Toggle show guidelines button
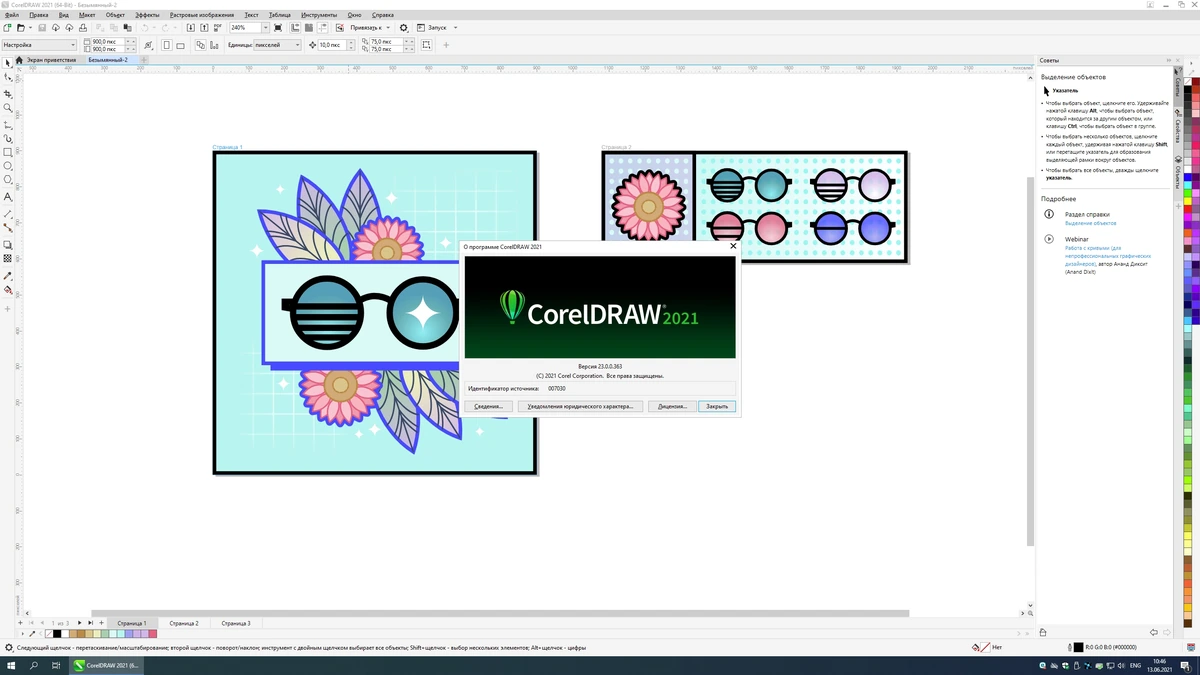The image size is (1200, 675). pyautogui.click(x=323, y=28)
